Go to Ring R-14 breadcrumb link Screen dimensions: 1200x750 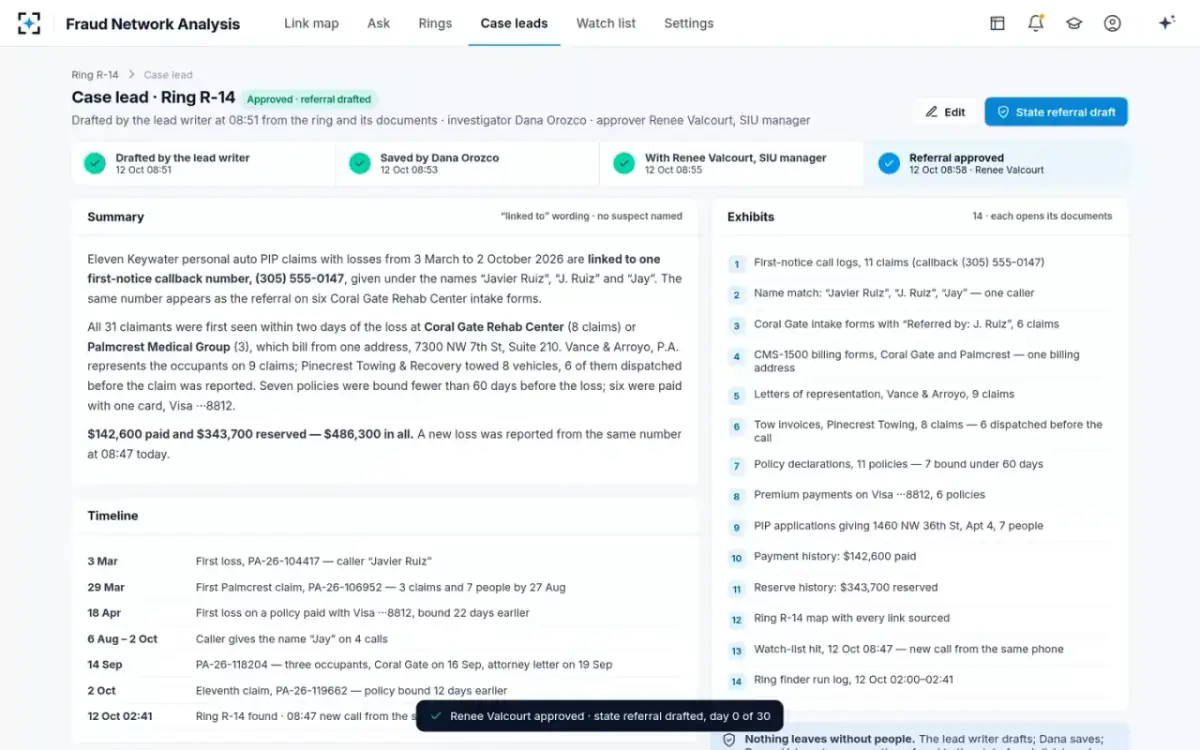[x=95, y=75]
